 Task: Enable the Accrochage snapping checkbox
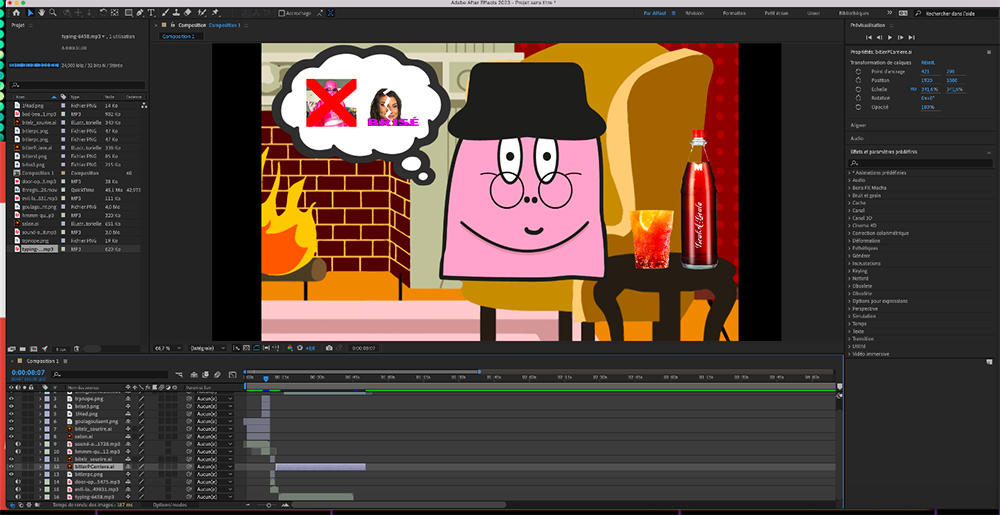[x=282, y=13]
